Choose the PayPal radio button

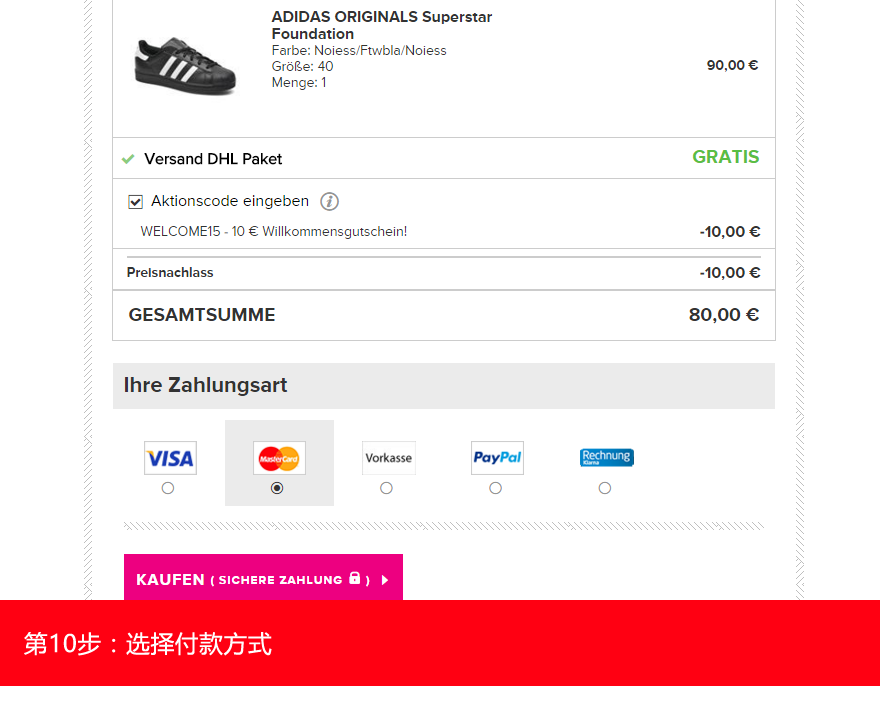click(495, 488)
